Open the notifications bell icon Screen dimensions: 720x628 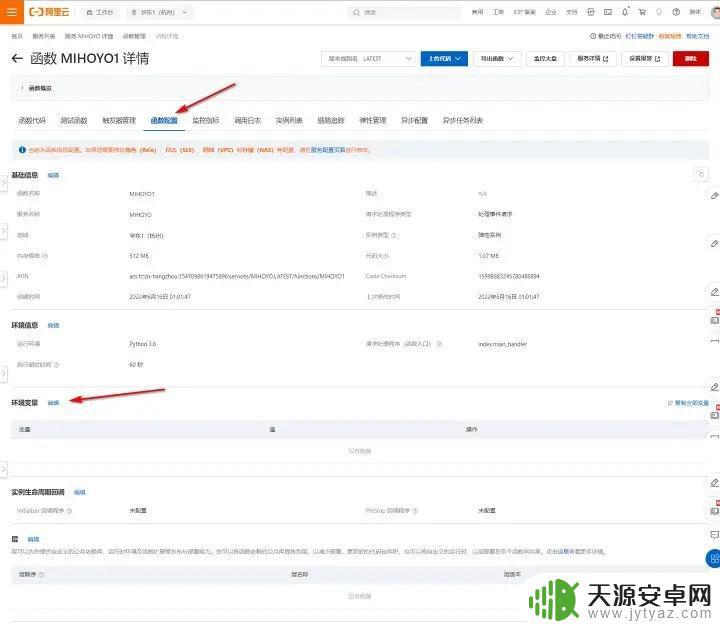click(x=625, y=12)
